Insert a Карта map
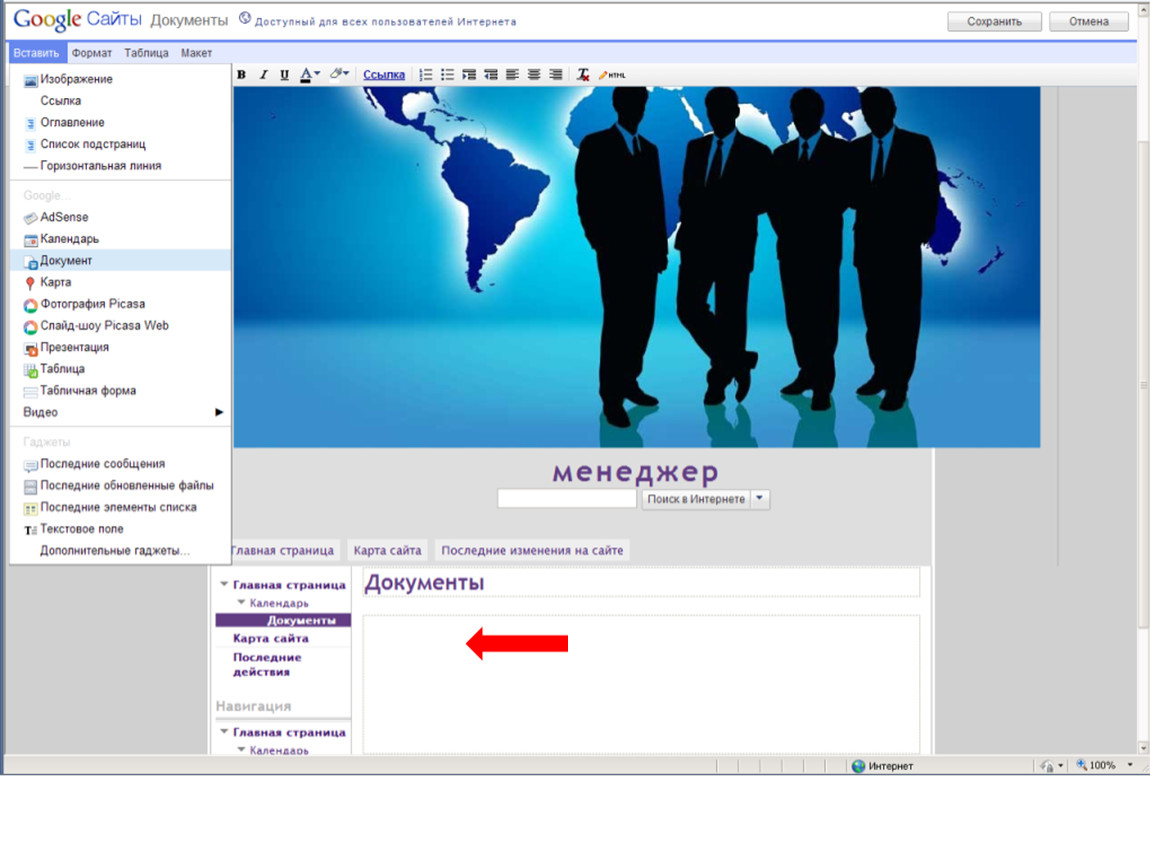Viewport: 1150px width, 864px height. coord(120,282)
